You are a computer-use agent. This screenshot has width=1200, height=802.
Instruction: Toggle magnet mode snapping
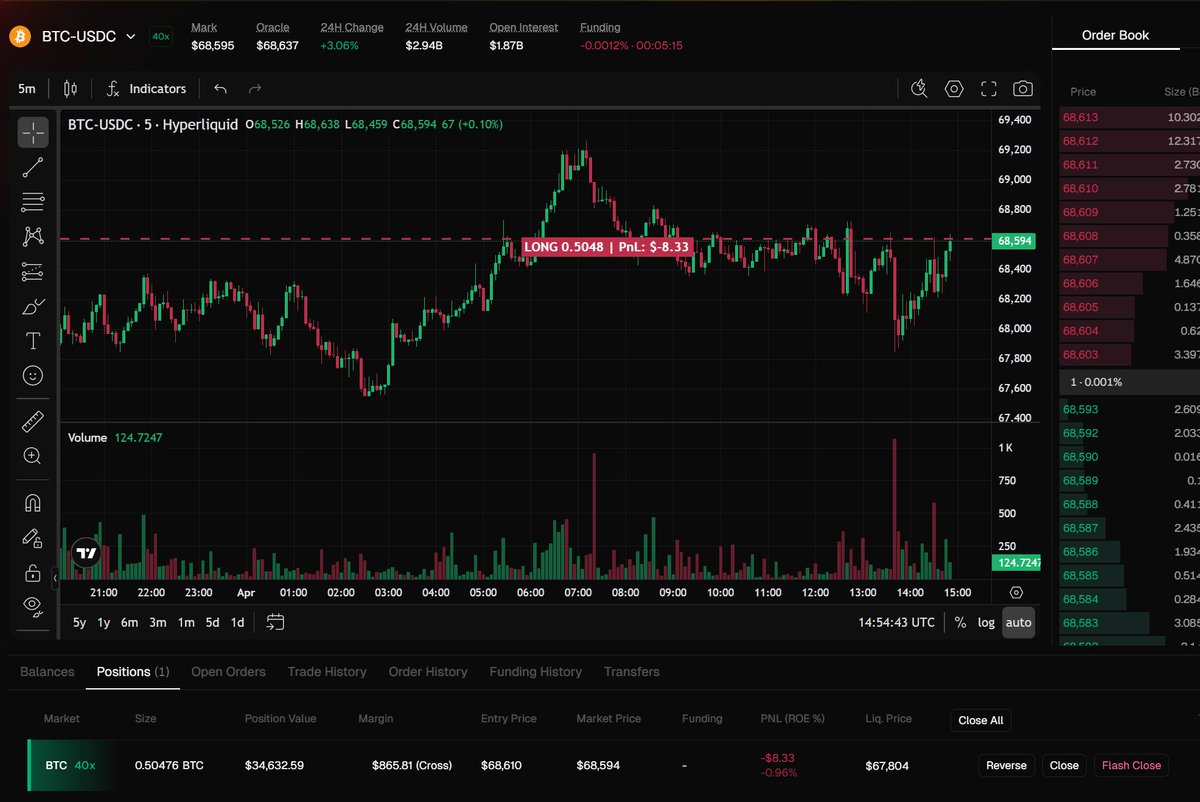point(33,503)
